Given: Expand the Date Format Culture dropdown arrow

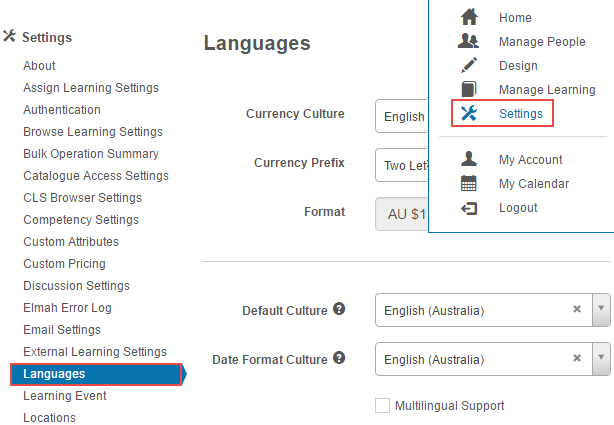Looking at the screenshot, I should [601, 358].
